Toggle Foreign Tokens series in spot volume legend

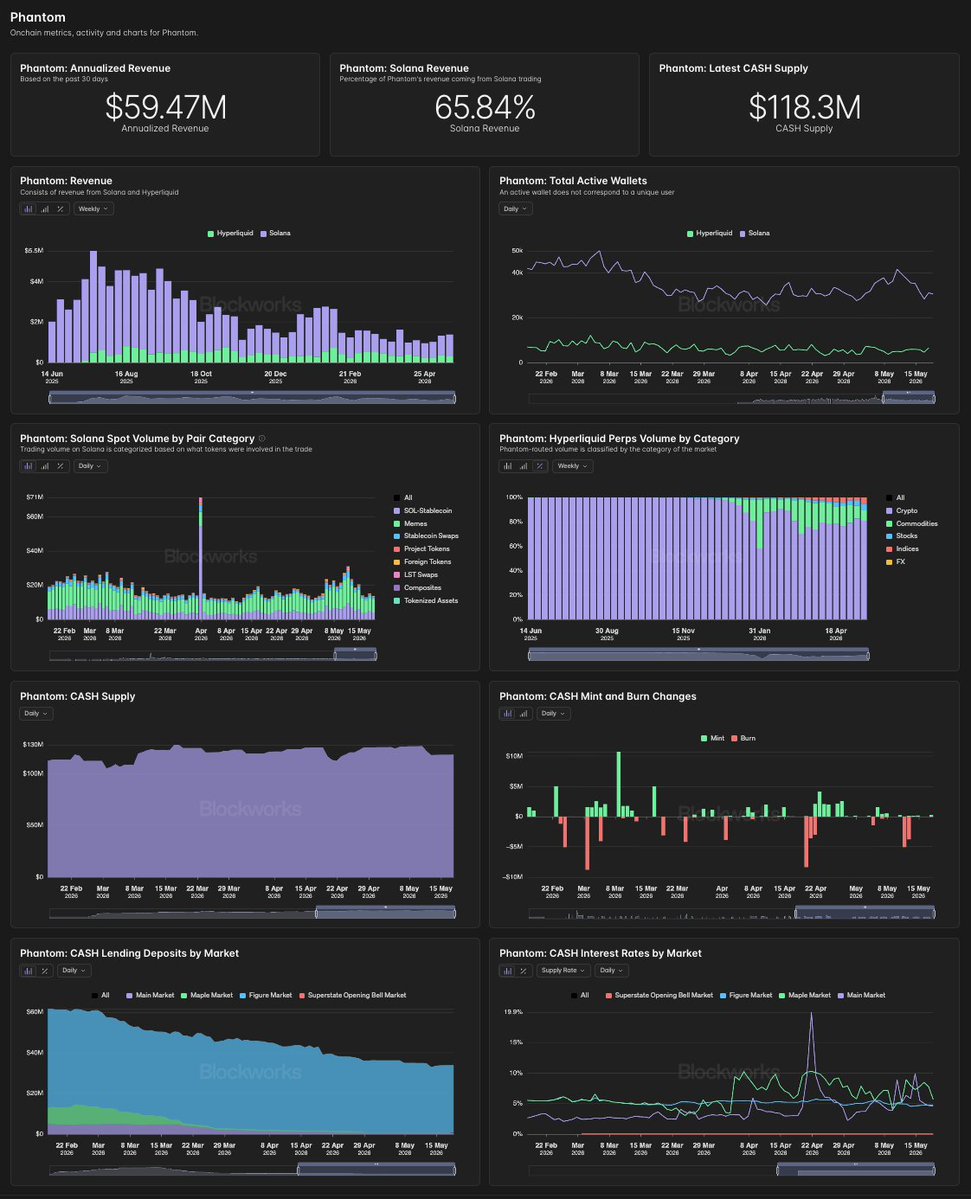[422, 562]
